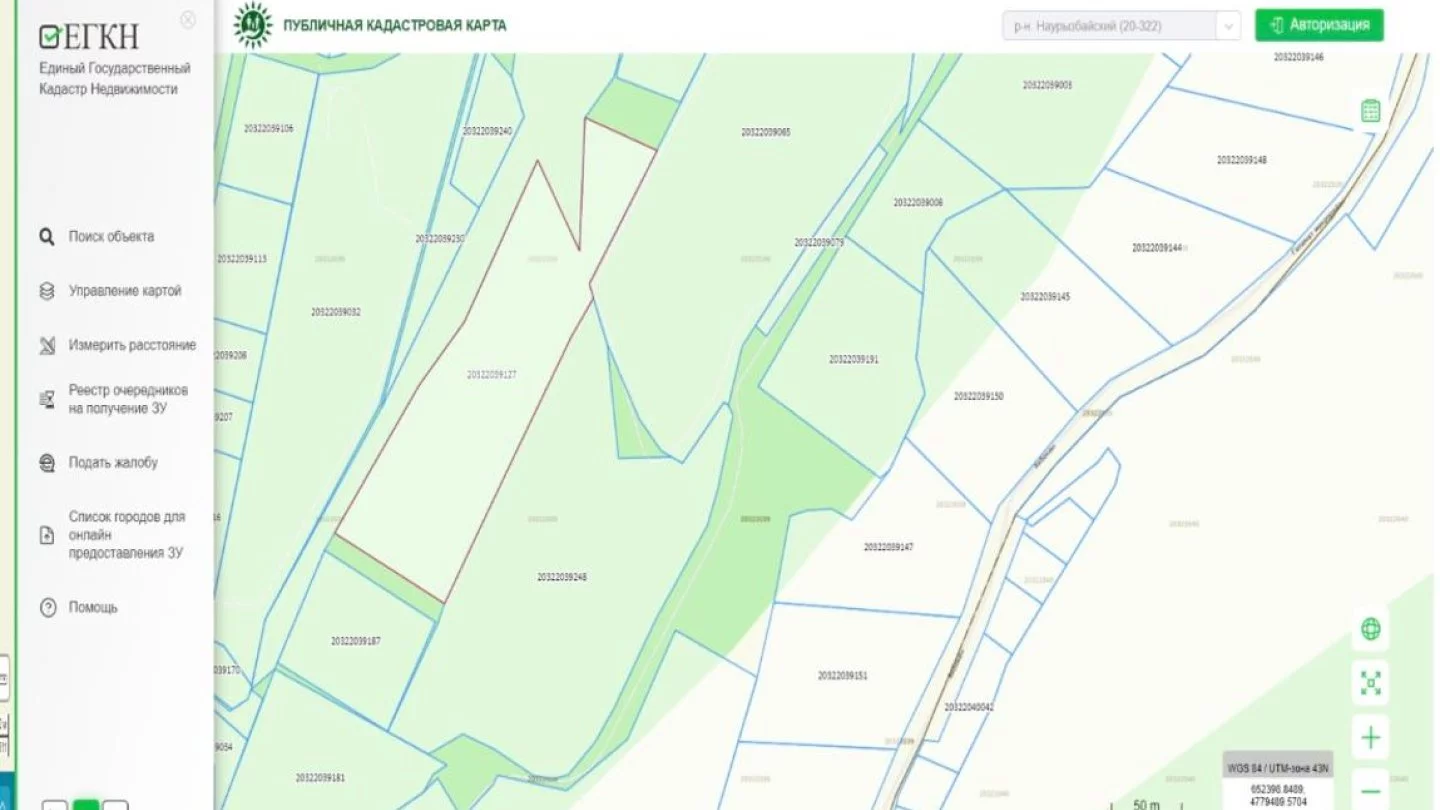Toggle the green active button at sidebar bottom

[87, 805]
